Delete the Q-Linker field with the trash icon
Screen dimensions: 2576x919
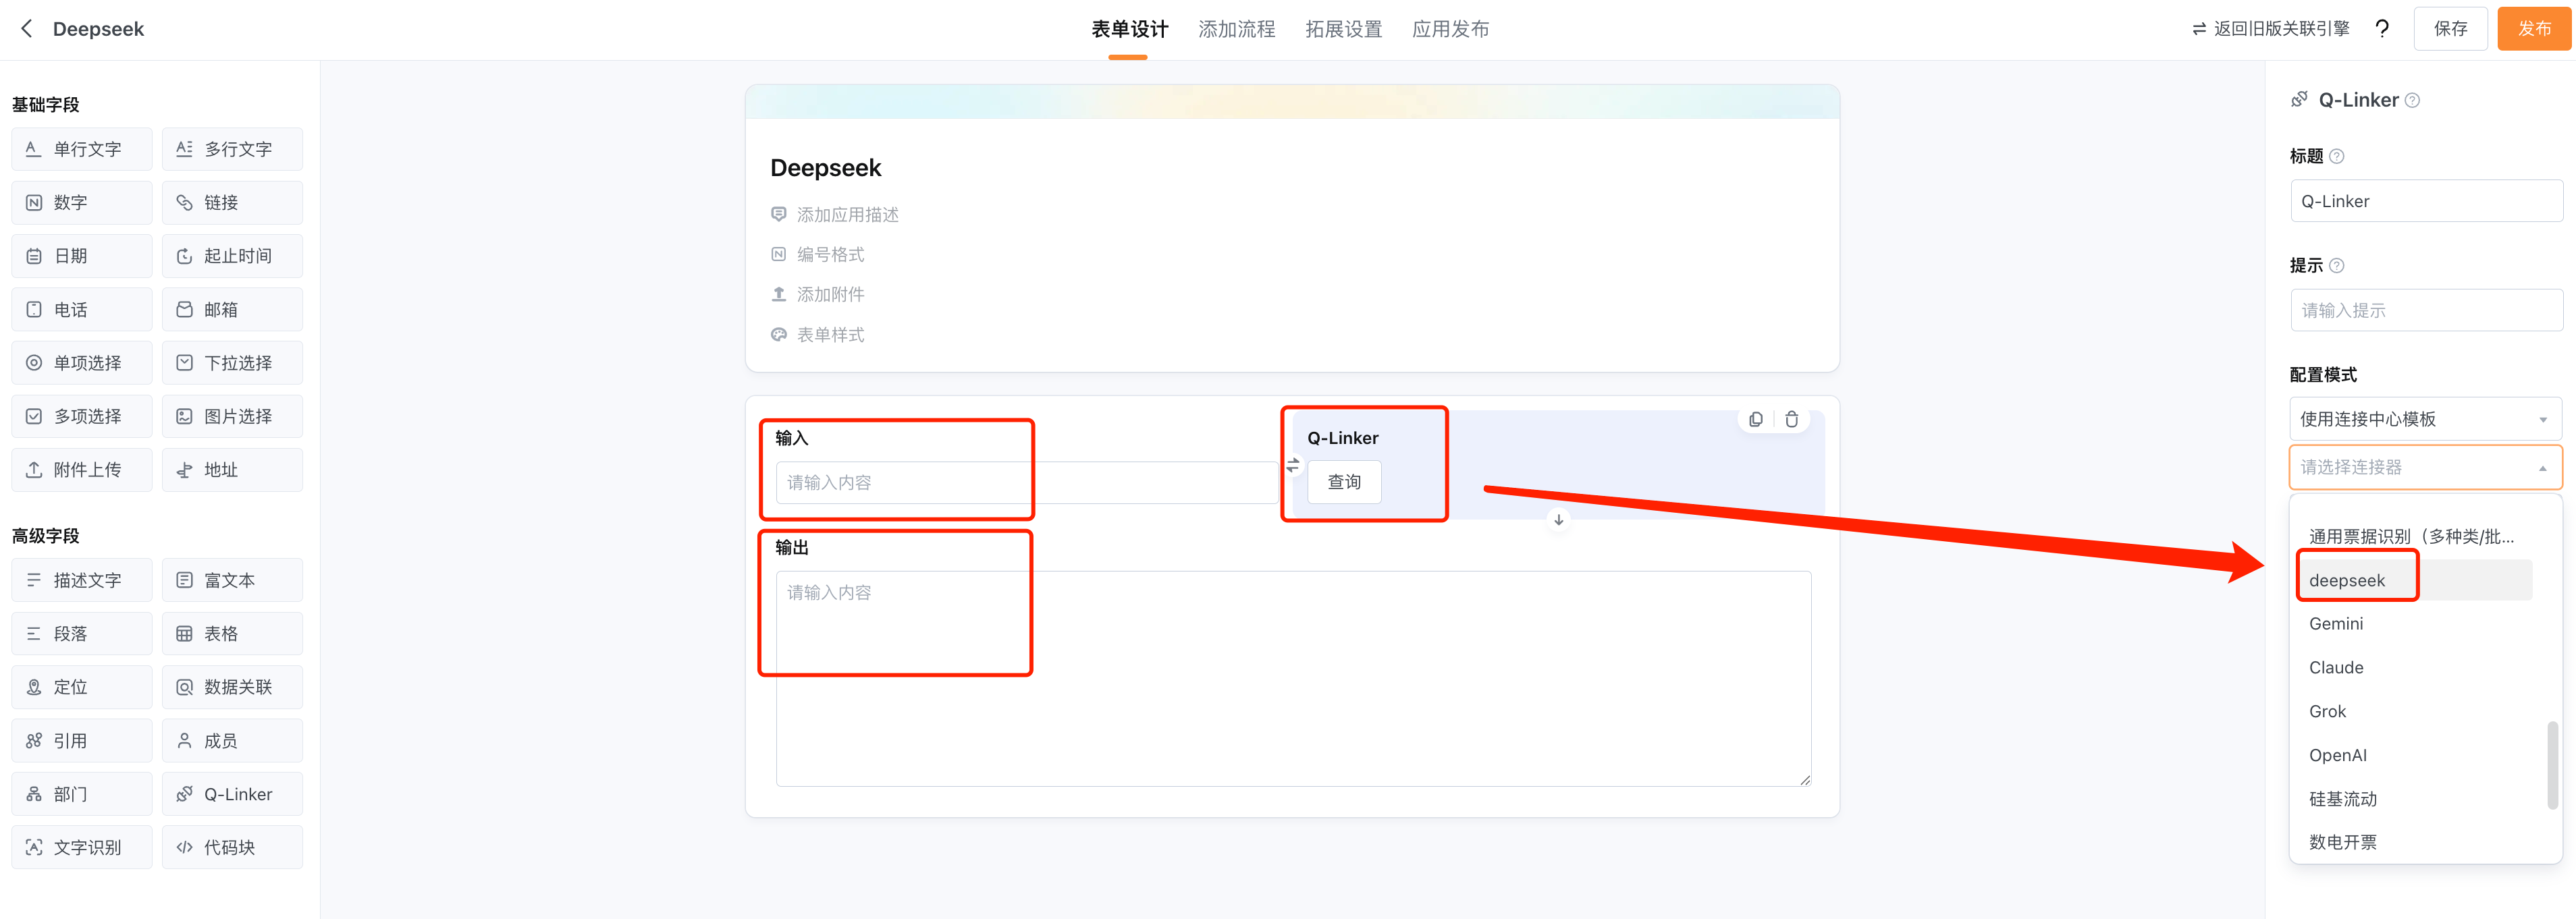pyautogui.click(x=1792, y=420)
